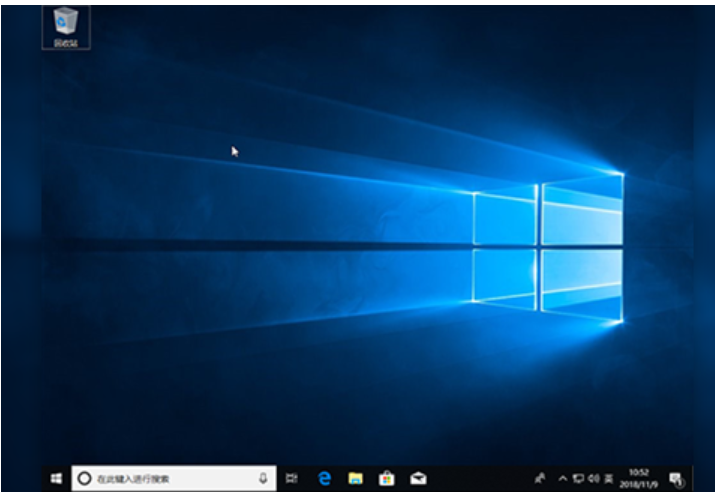Screen dimensions: 715x492
Task: Open the Recycle Bin desktop icon
Action: click(66, 26)
